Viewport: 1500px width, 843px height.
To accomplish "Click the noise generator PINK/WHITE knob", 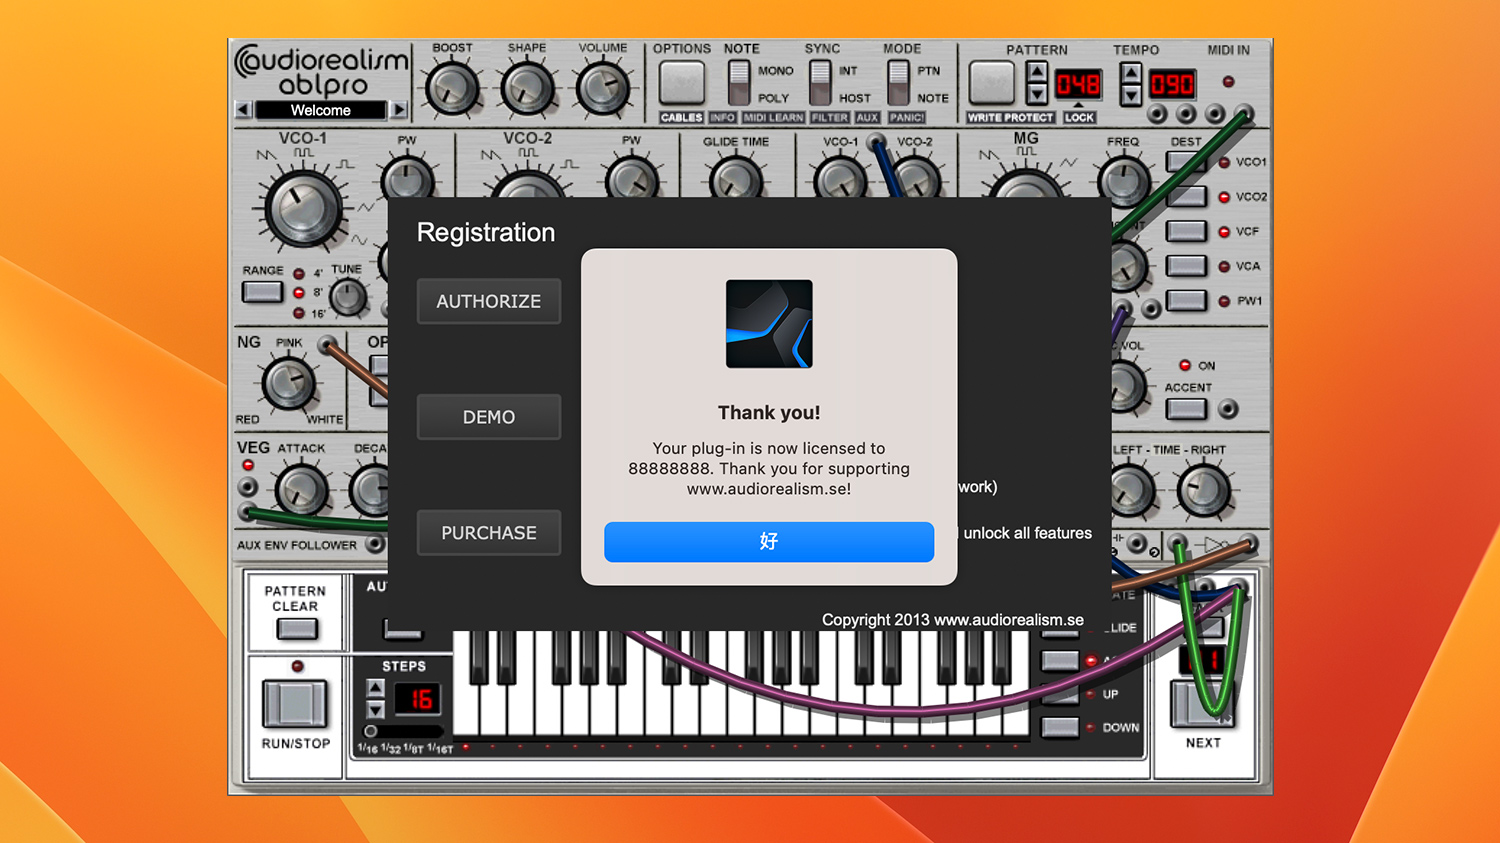I will coord(289,384).
